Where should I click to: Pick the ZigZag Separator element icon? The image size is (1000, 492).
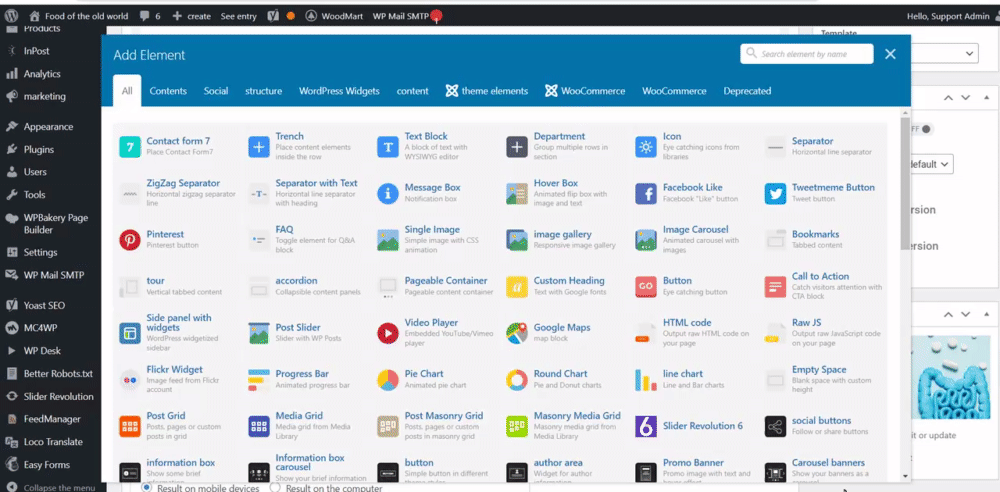click(x=129, y=193)
